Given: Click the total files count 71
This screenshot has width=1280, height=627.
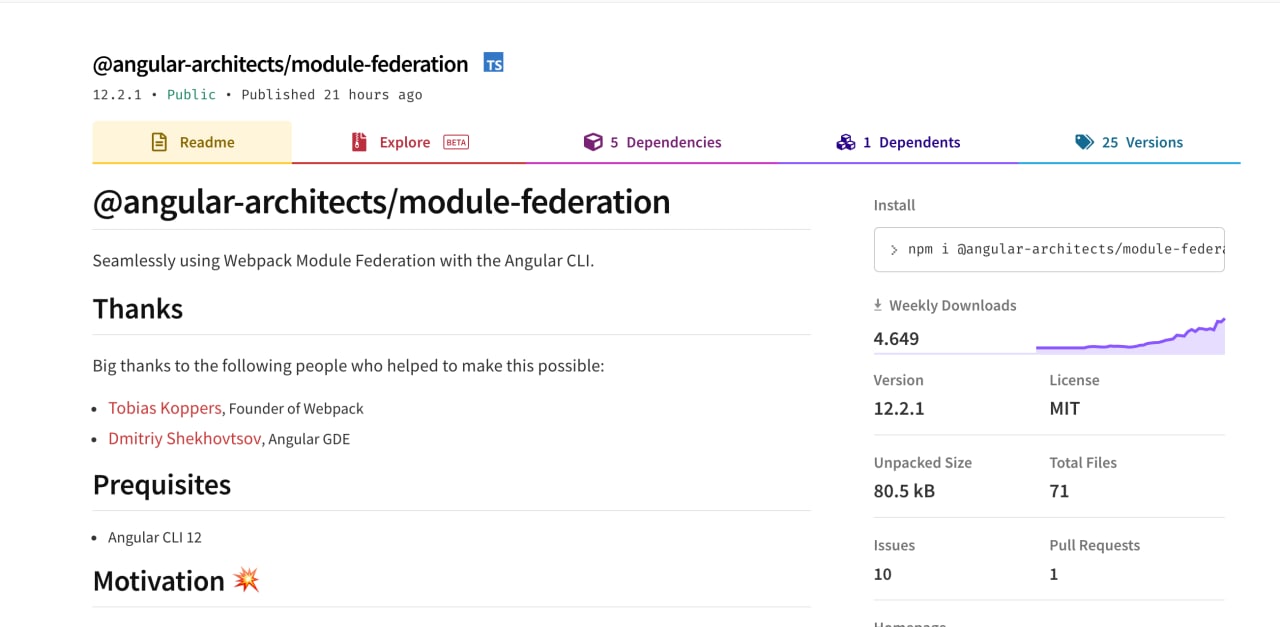Looking at the screenshot, I should (1059, 491).
